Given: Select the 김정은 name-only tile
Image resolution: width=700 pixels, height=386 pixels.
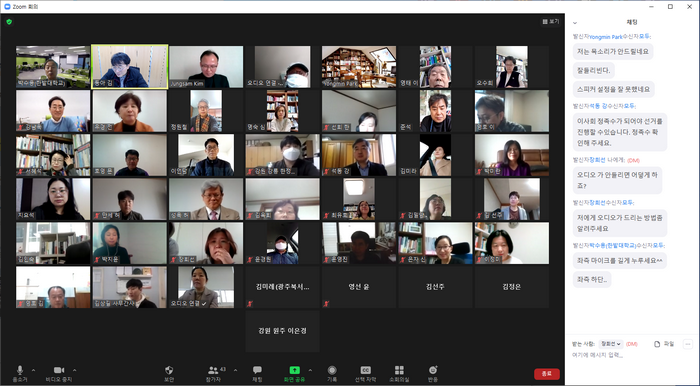Looking at the screenshot, I should click(512, 287).
